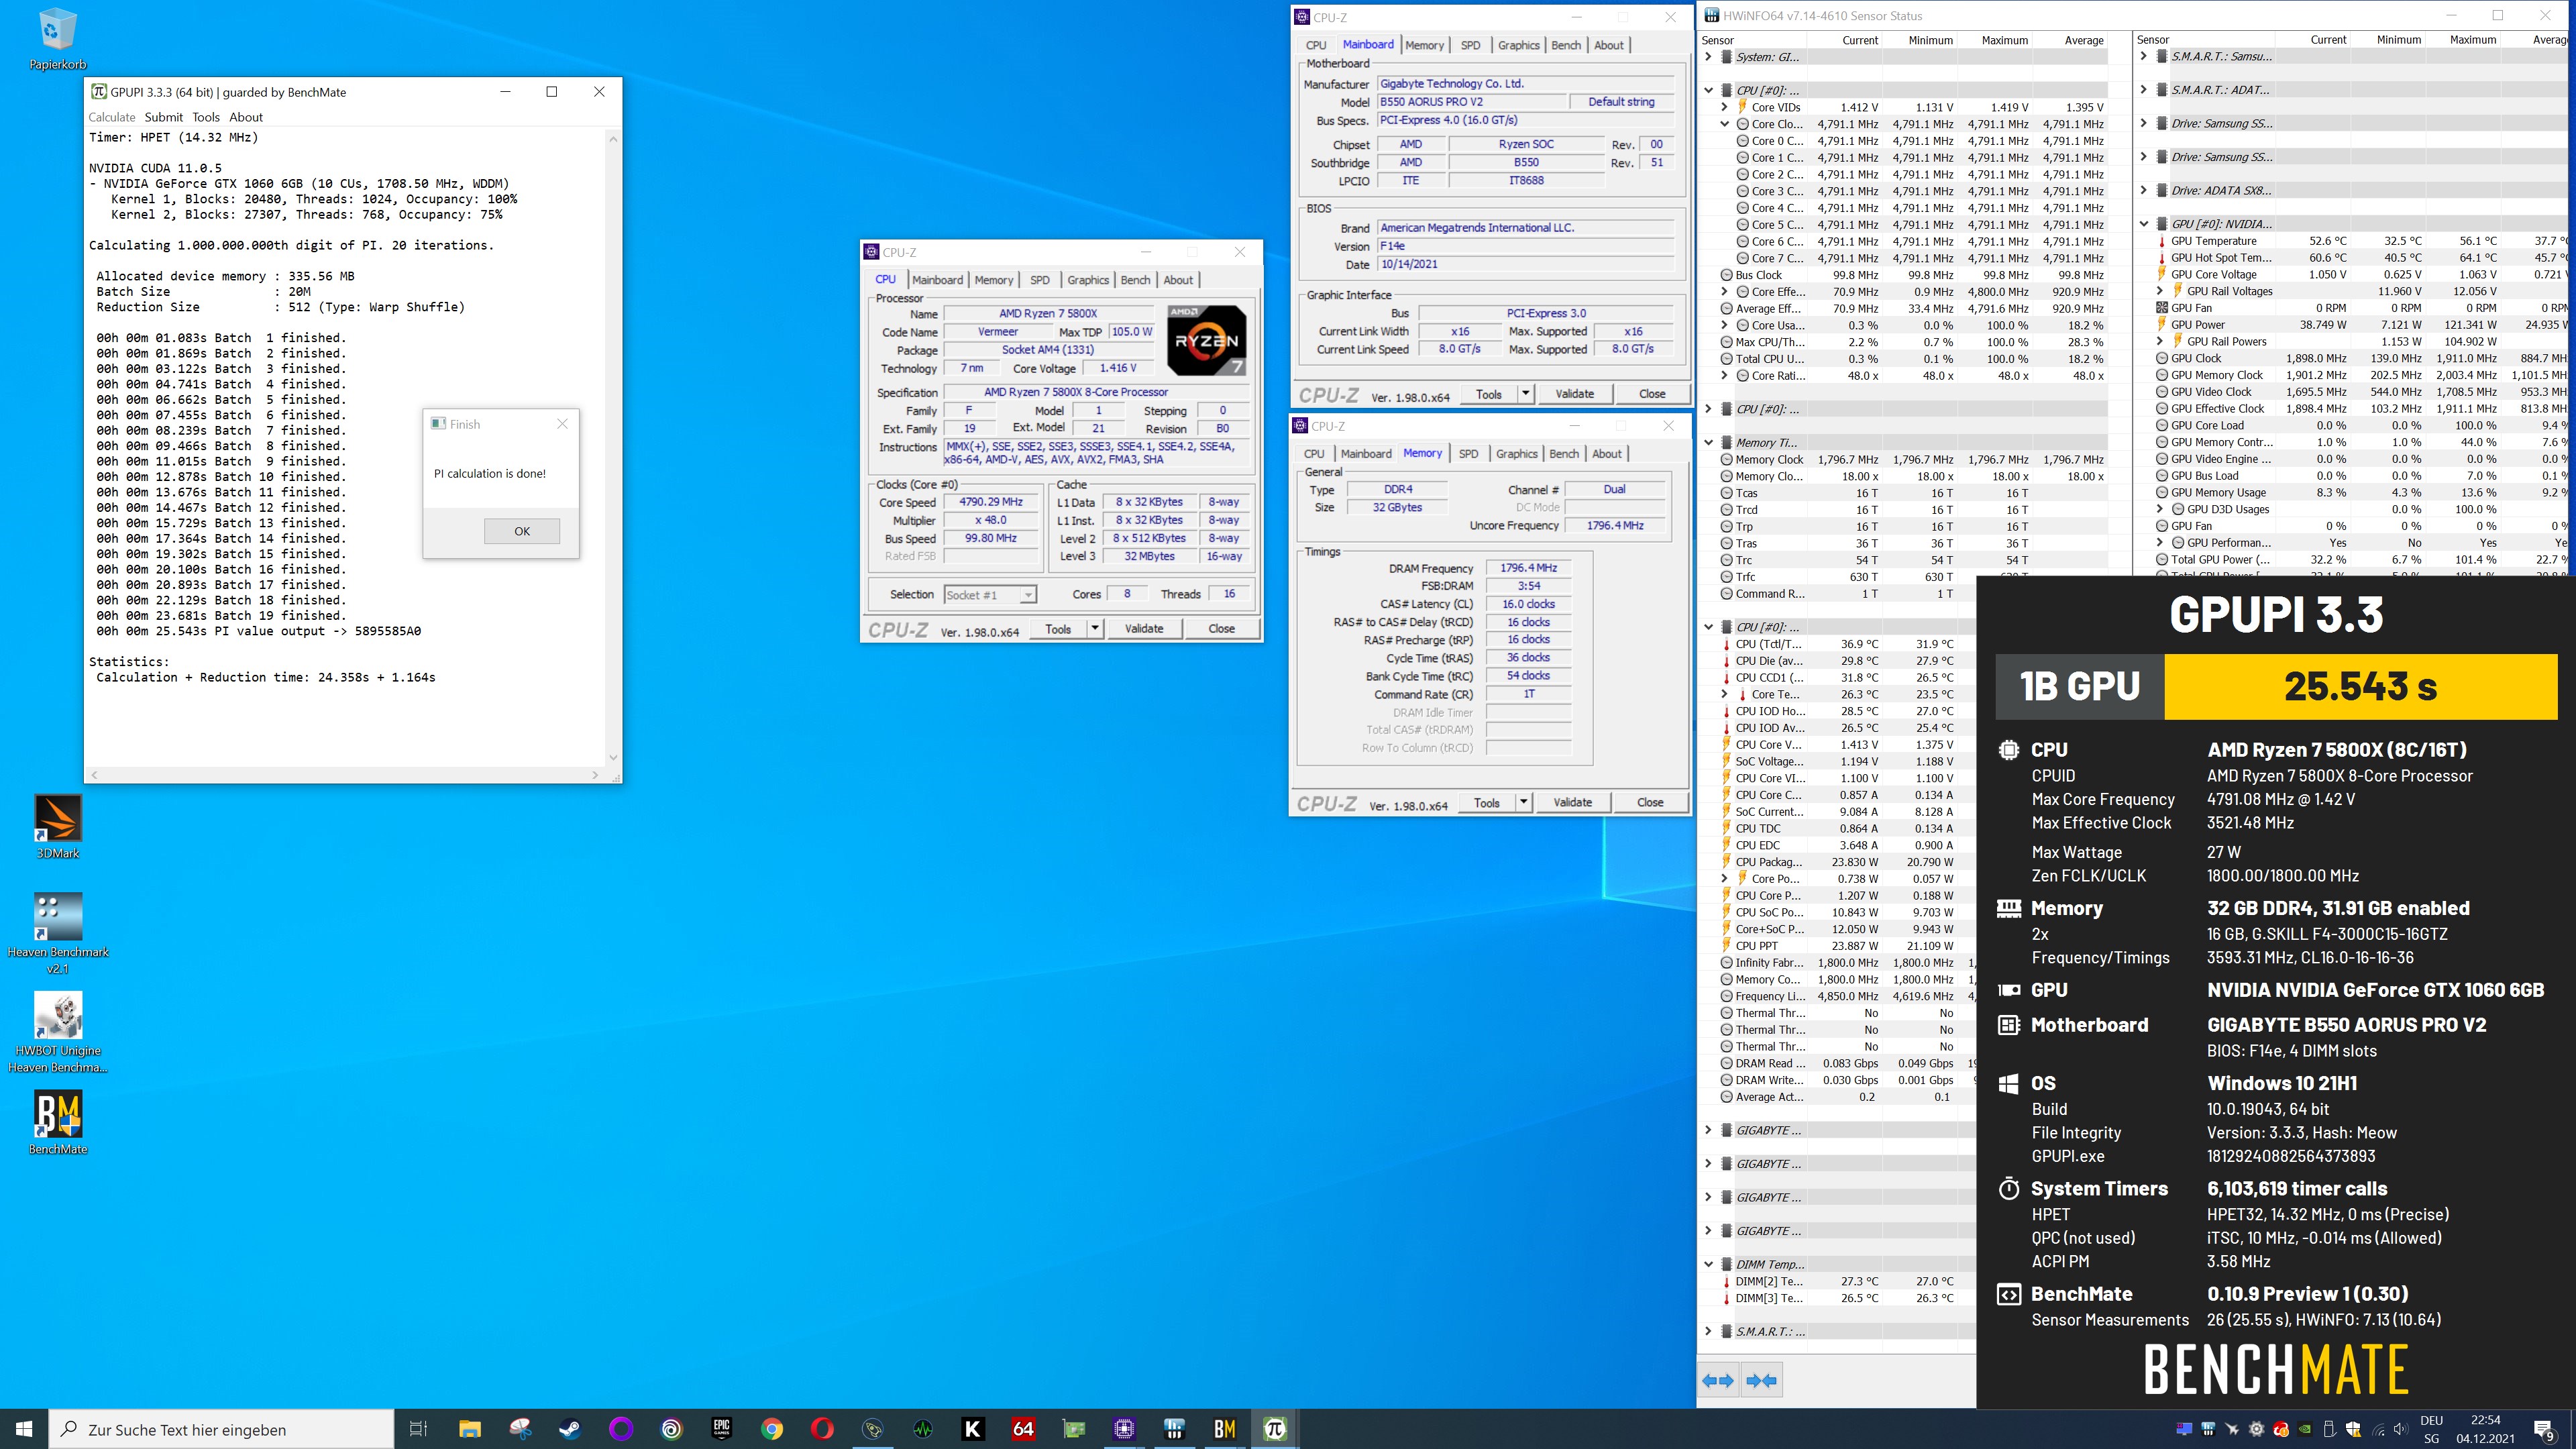The image size is (2576, 1449).
Task: Open File Explorer from taskbar
Action: point(470,1429)
